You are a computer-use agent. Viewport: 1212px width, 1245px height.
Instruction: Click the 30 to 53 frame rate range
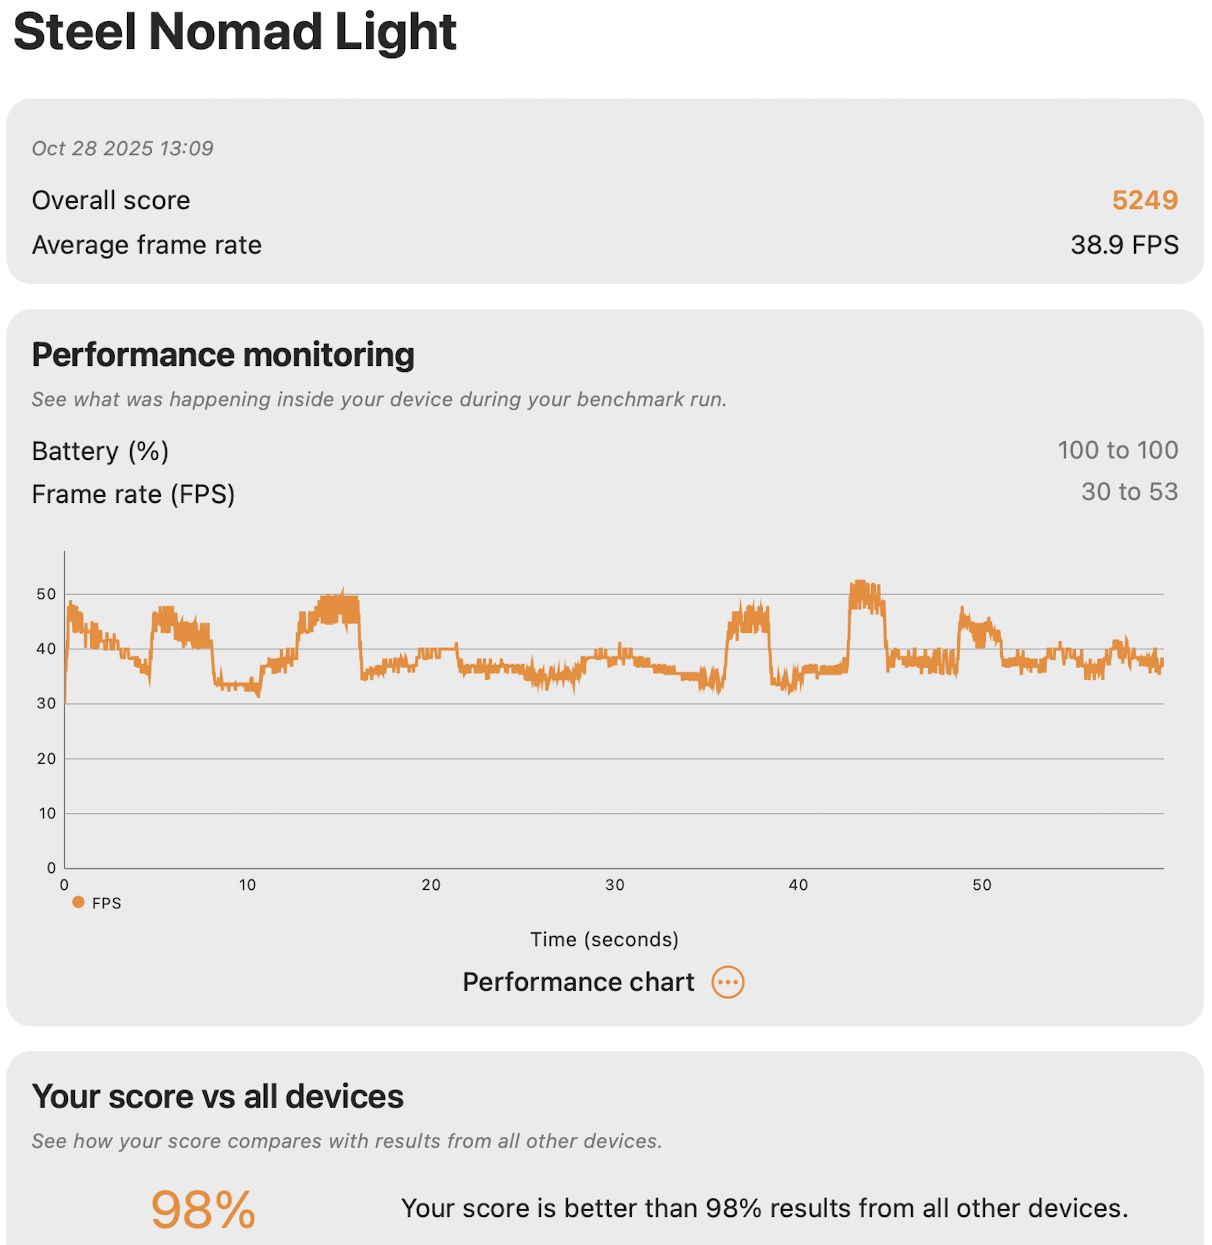[x=1129, y=492]
